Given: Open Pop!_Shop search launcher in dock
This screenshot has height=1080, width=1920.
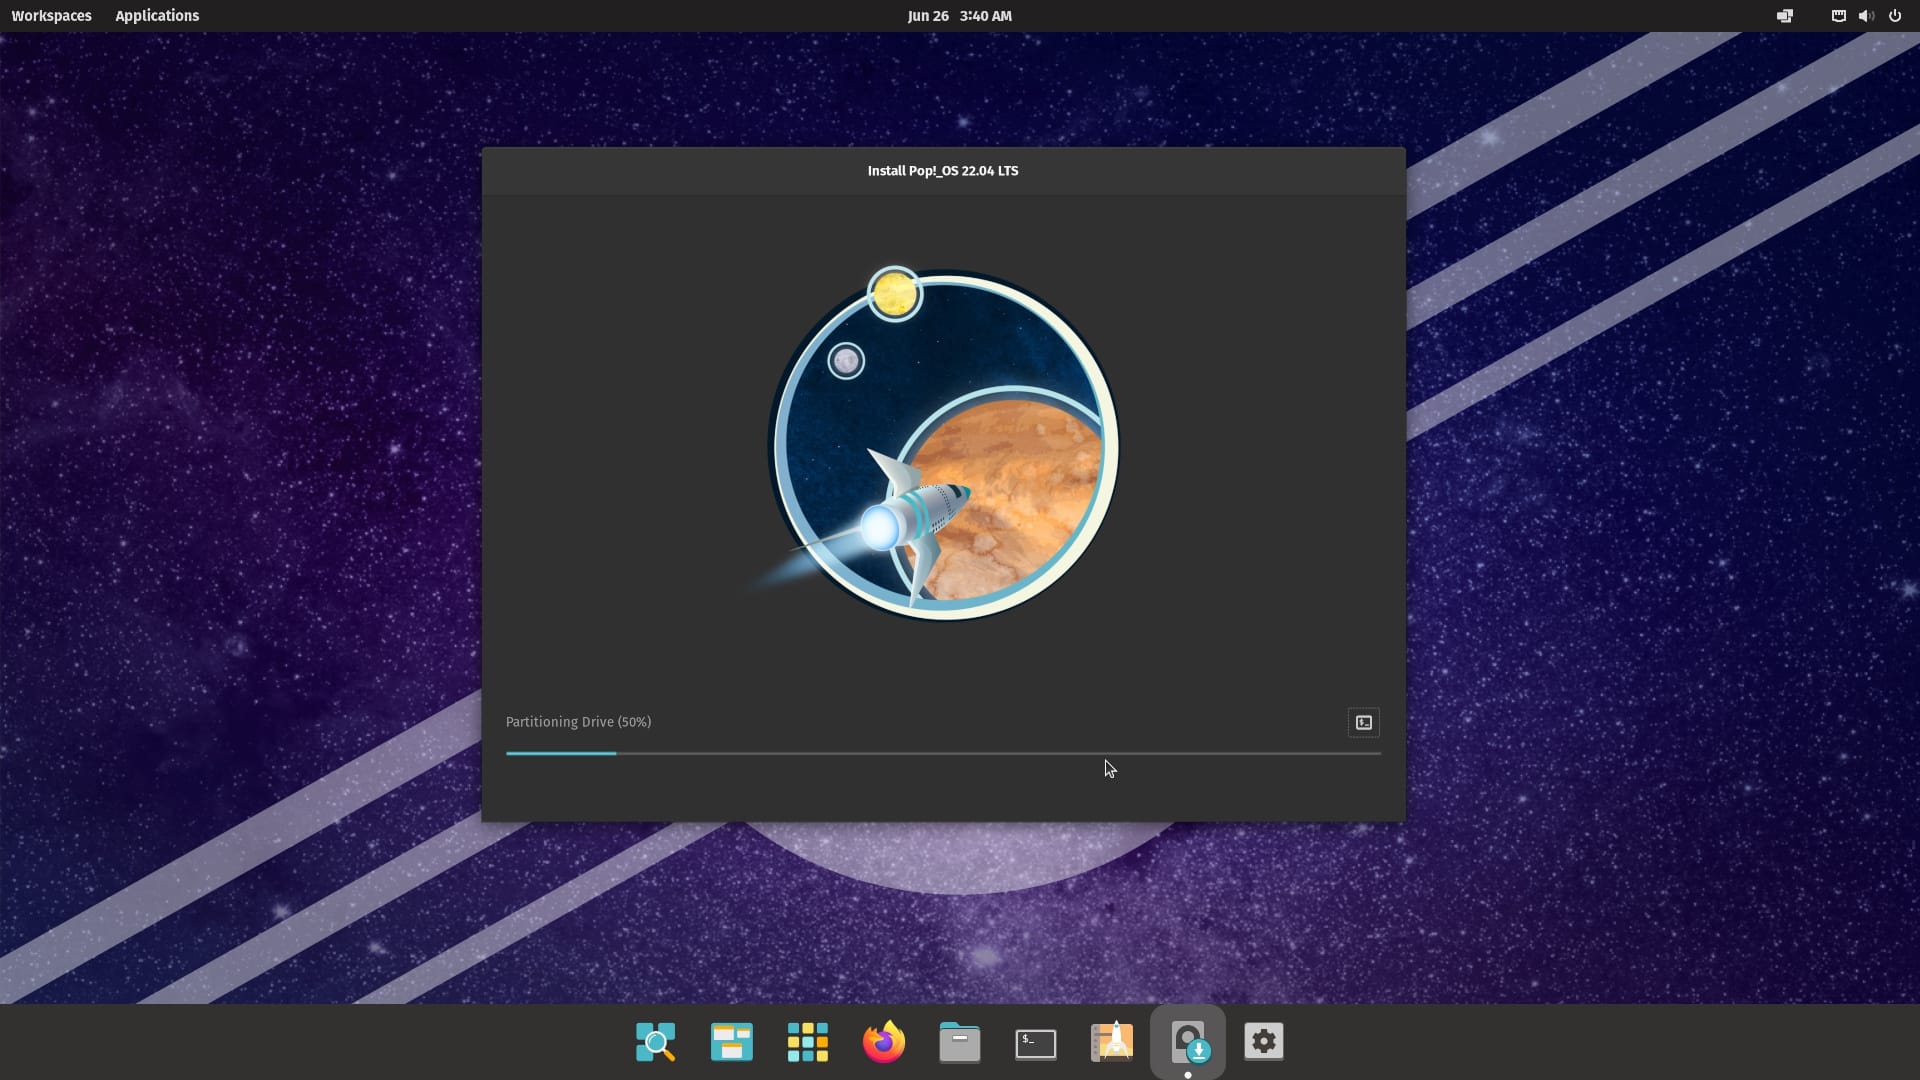Looking at the screenshot, I should pos(656,1042).
